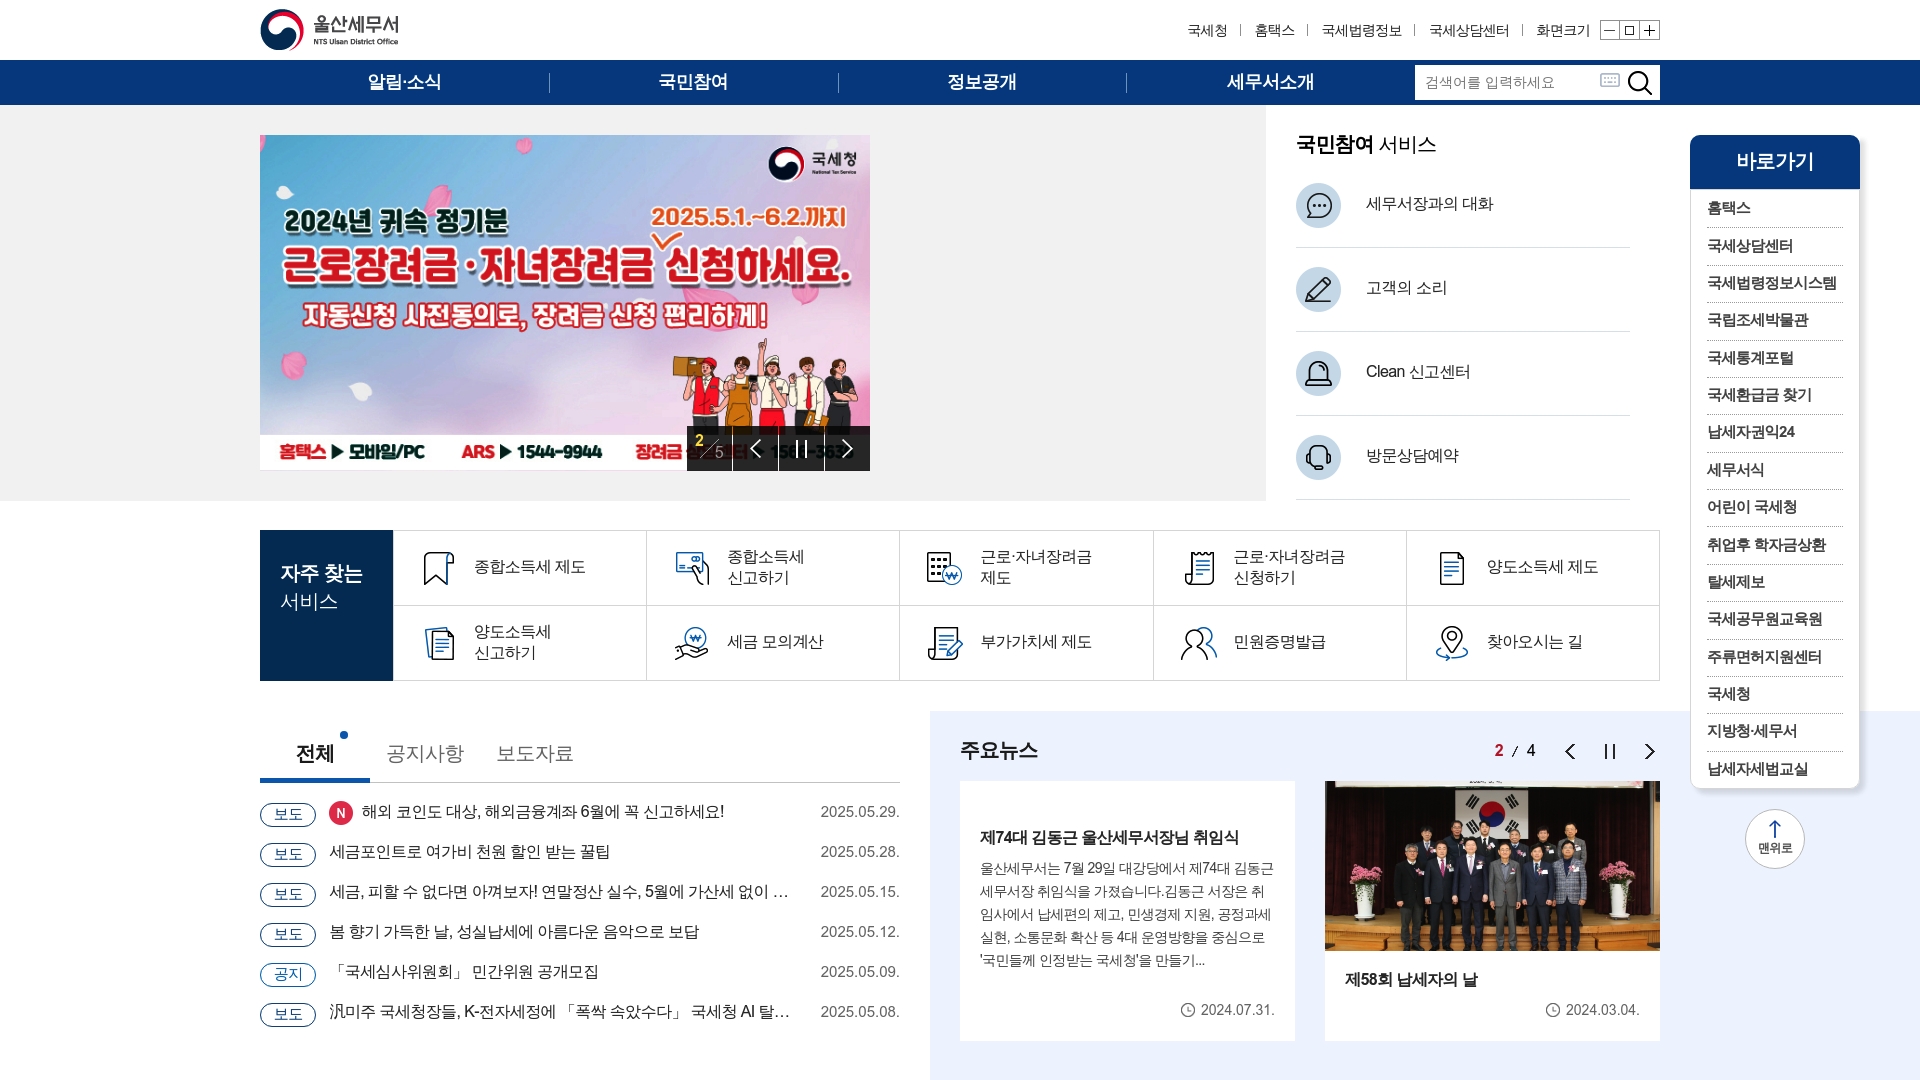
Task: Open the 국민참여 menu
Action: pos(693,82)
